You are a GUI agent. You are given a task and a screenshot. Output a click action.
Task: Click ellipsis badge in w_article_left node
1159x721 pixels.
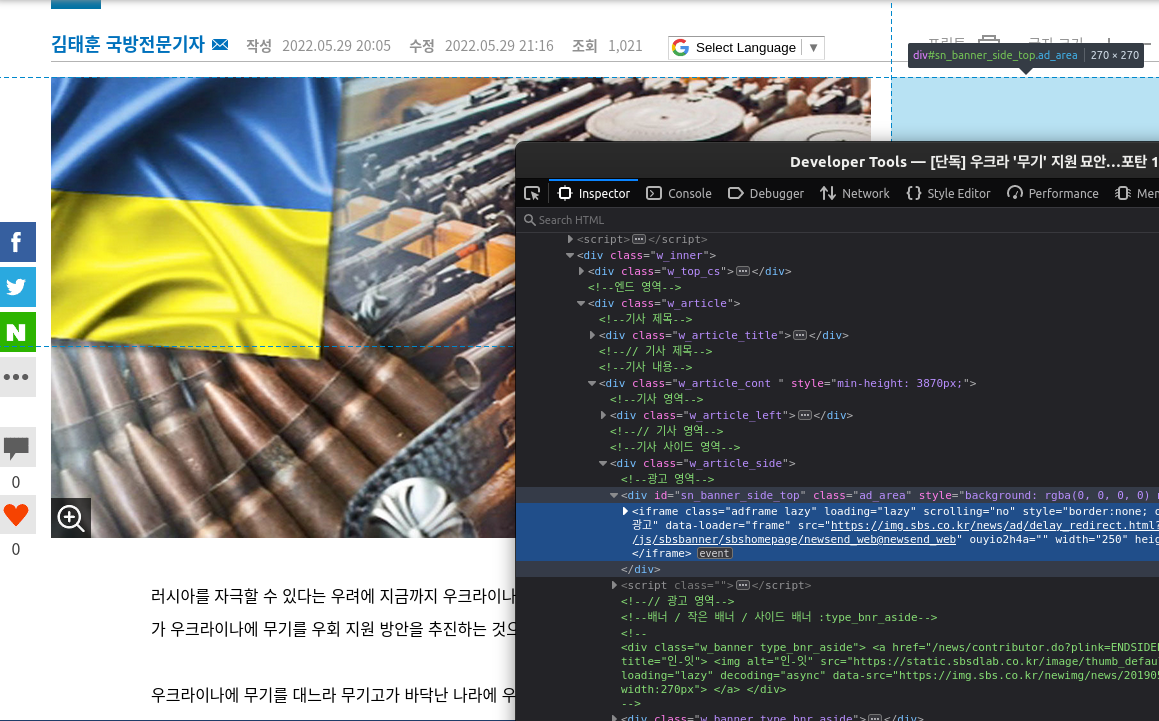click(805, 415)
